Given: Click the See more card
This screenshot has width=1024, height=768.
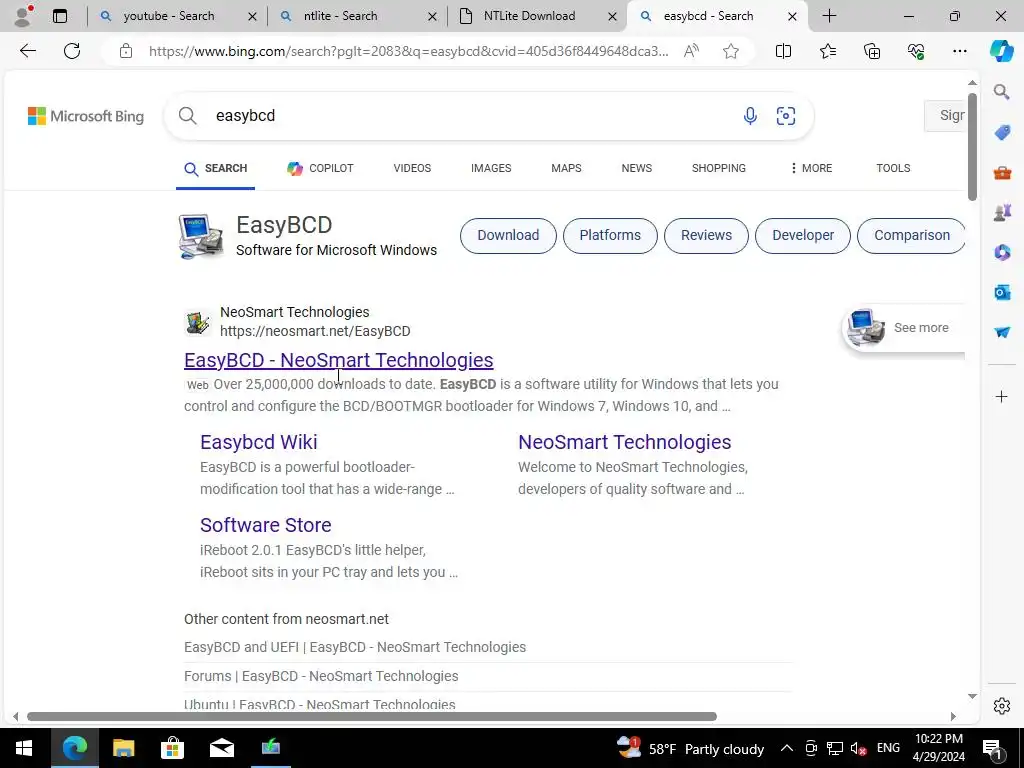Looking at the screenshot, I should pyautogui.click(x=903, y=328).
